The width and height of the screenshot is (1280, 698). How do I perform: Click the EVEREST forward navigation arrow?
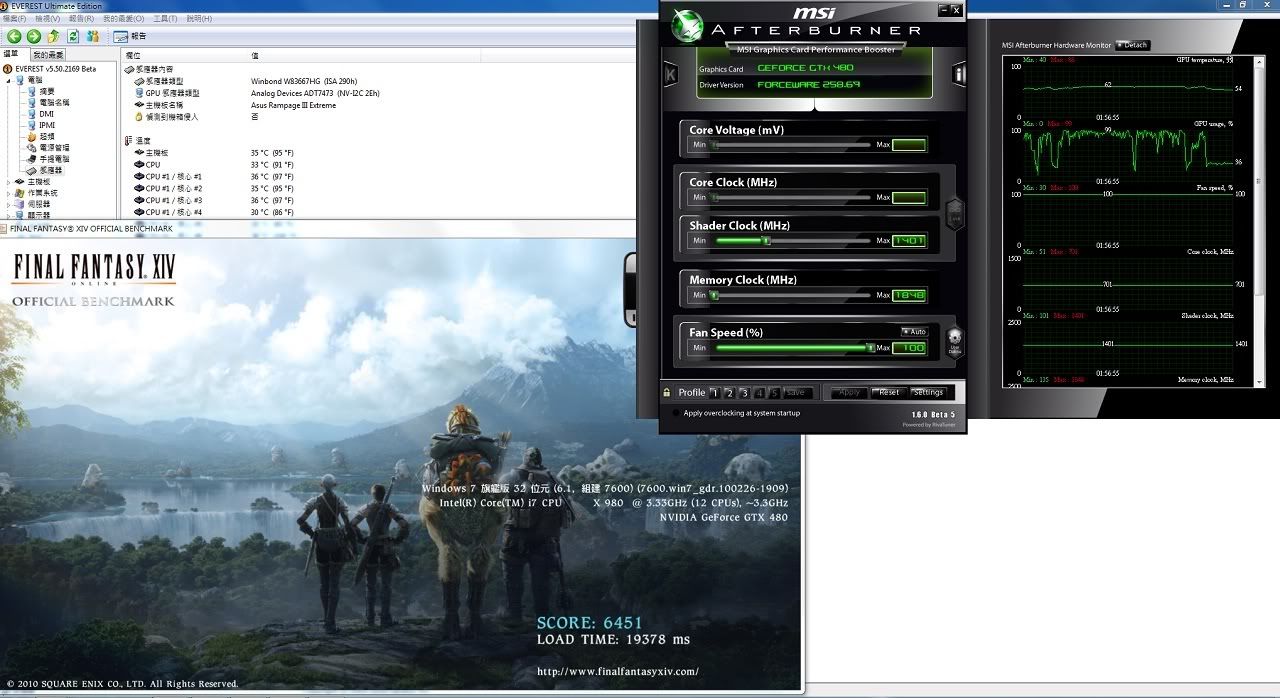coord(32,36)
